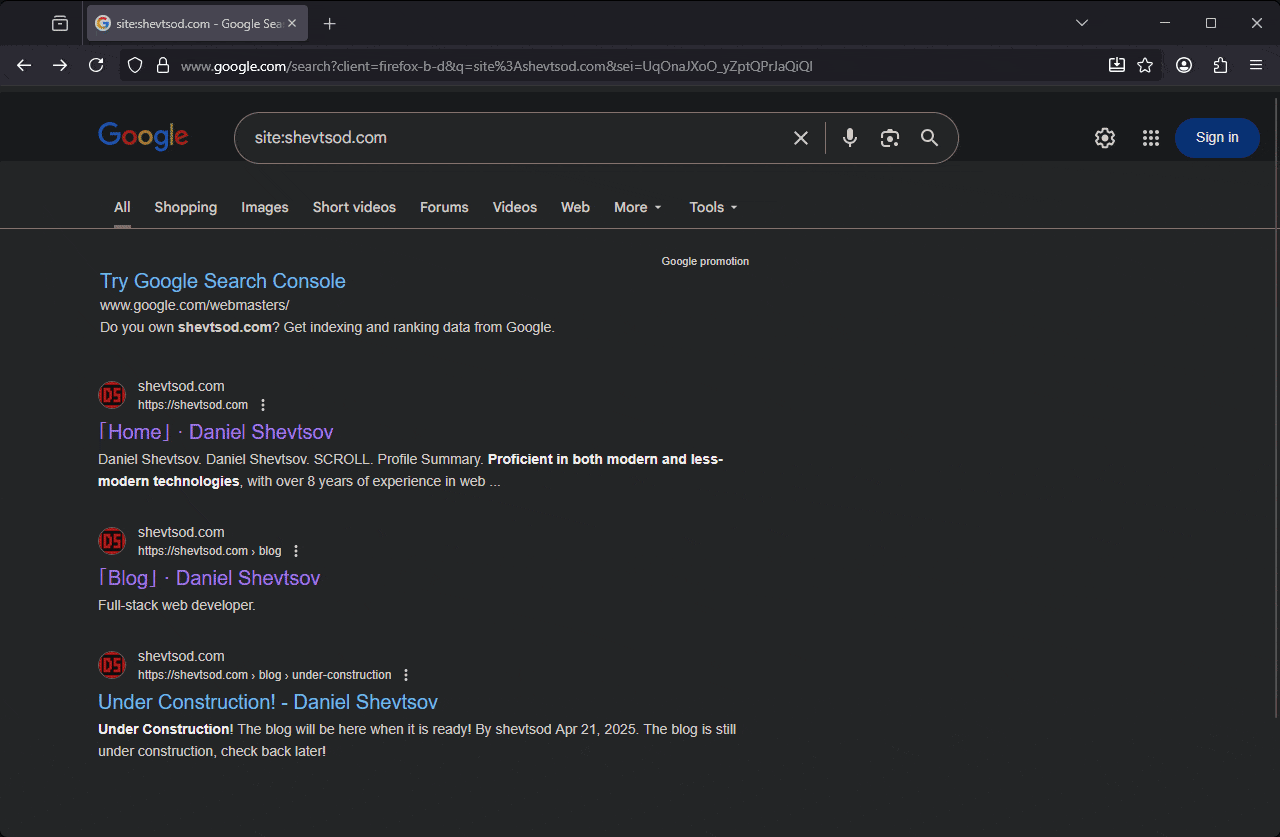The image size is (1280, 837).
Task: Click the Google search box text
Action: [x=320, y=138]
